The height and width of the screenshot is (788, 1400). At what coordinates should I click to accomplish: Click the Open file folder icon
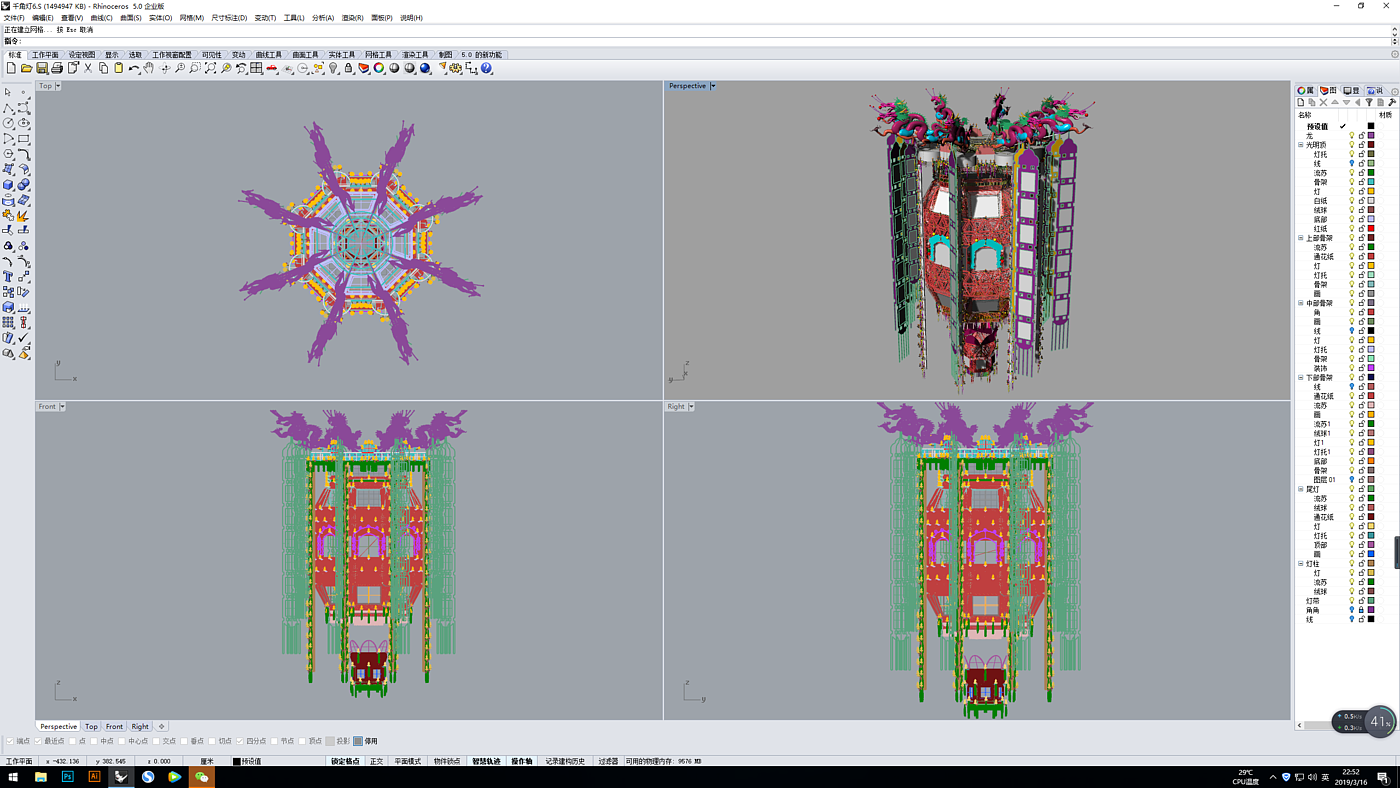pyautogui.click(x=27, y=68)
